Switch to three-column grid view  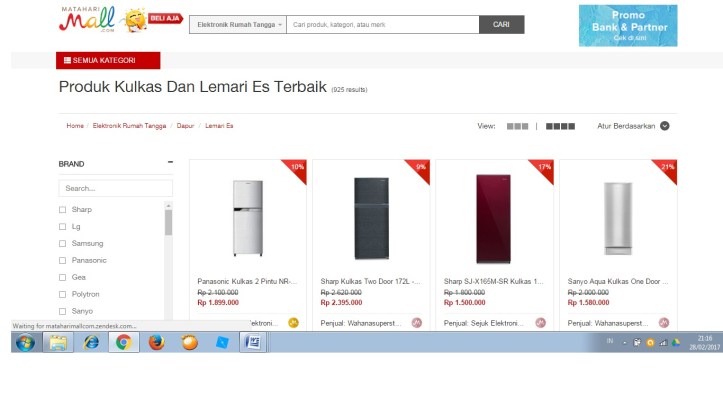[517, 126]
